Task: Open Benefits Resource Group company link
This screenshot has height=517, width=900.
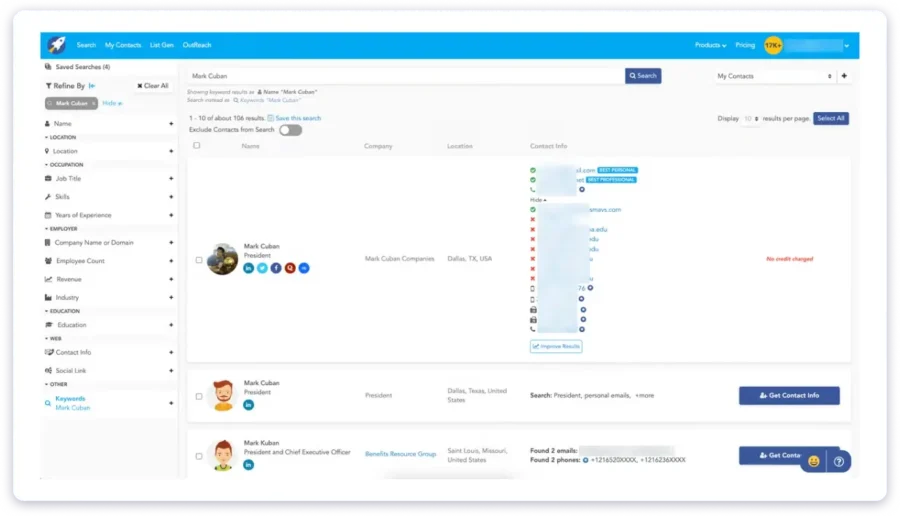Action: tap(401, 454)
